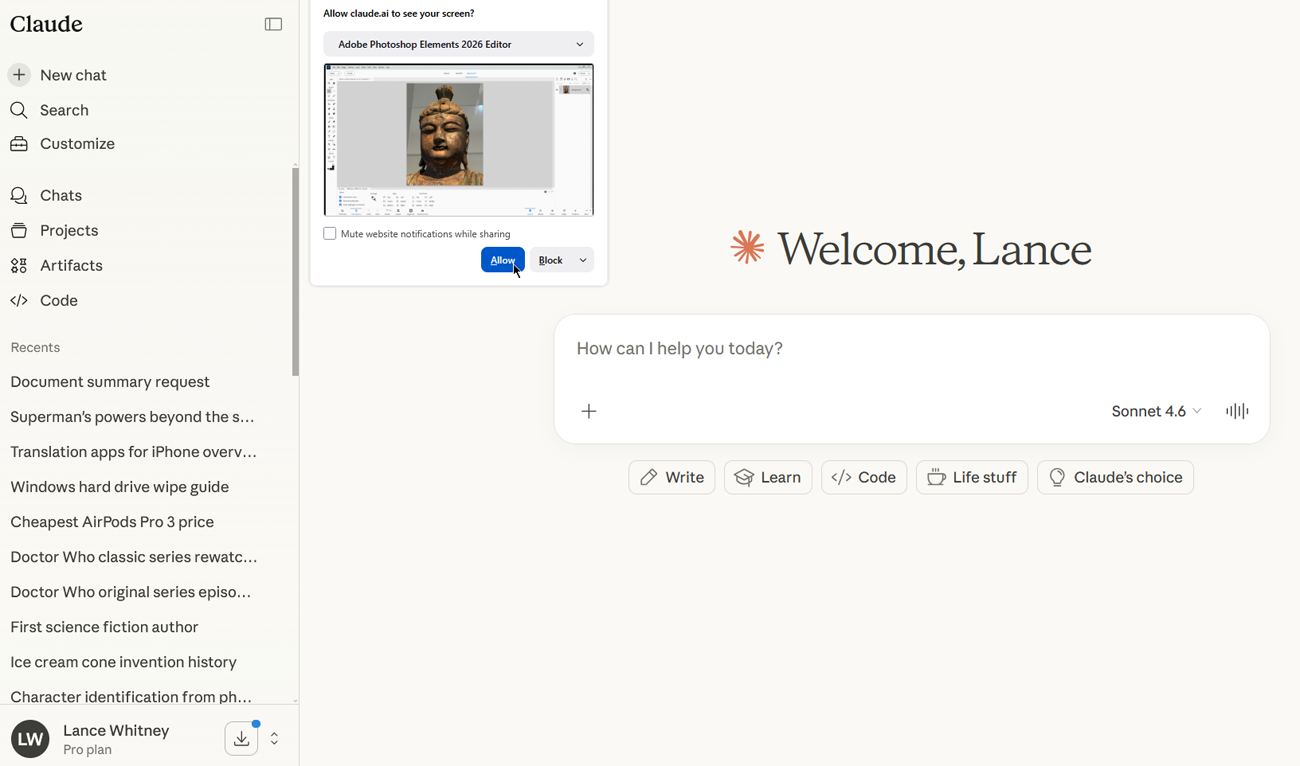Open Windows hard drive wipe guide chat
The width and height of the screenshot is (1300, 766).
pyautogui.click(x=119, y=487)
